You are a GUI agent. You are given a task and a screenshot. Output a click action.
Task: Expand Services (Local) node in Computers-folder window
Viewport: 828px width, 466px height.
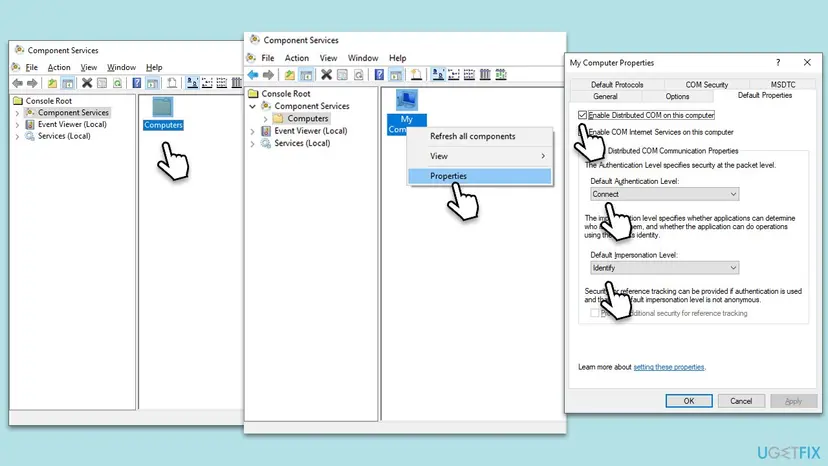pyautogui.click(x=17, y=136)
